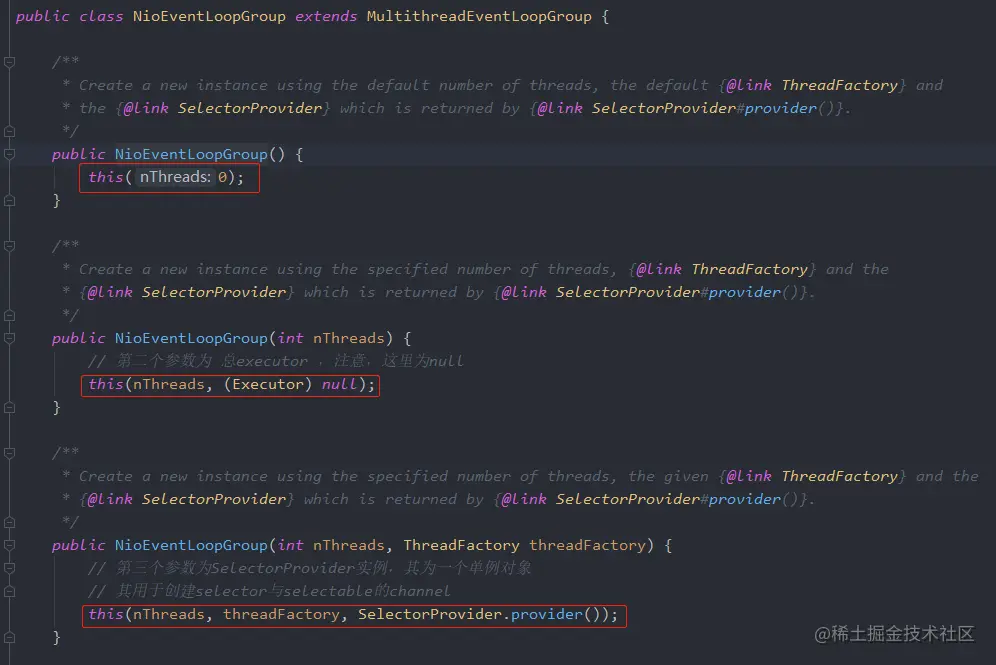Viewport: 996px width, 665px height.
Task: Collapse the constructor taking ThreadFactory threadFactory
Action: [10, 545]
